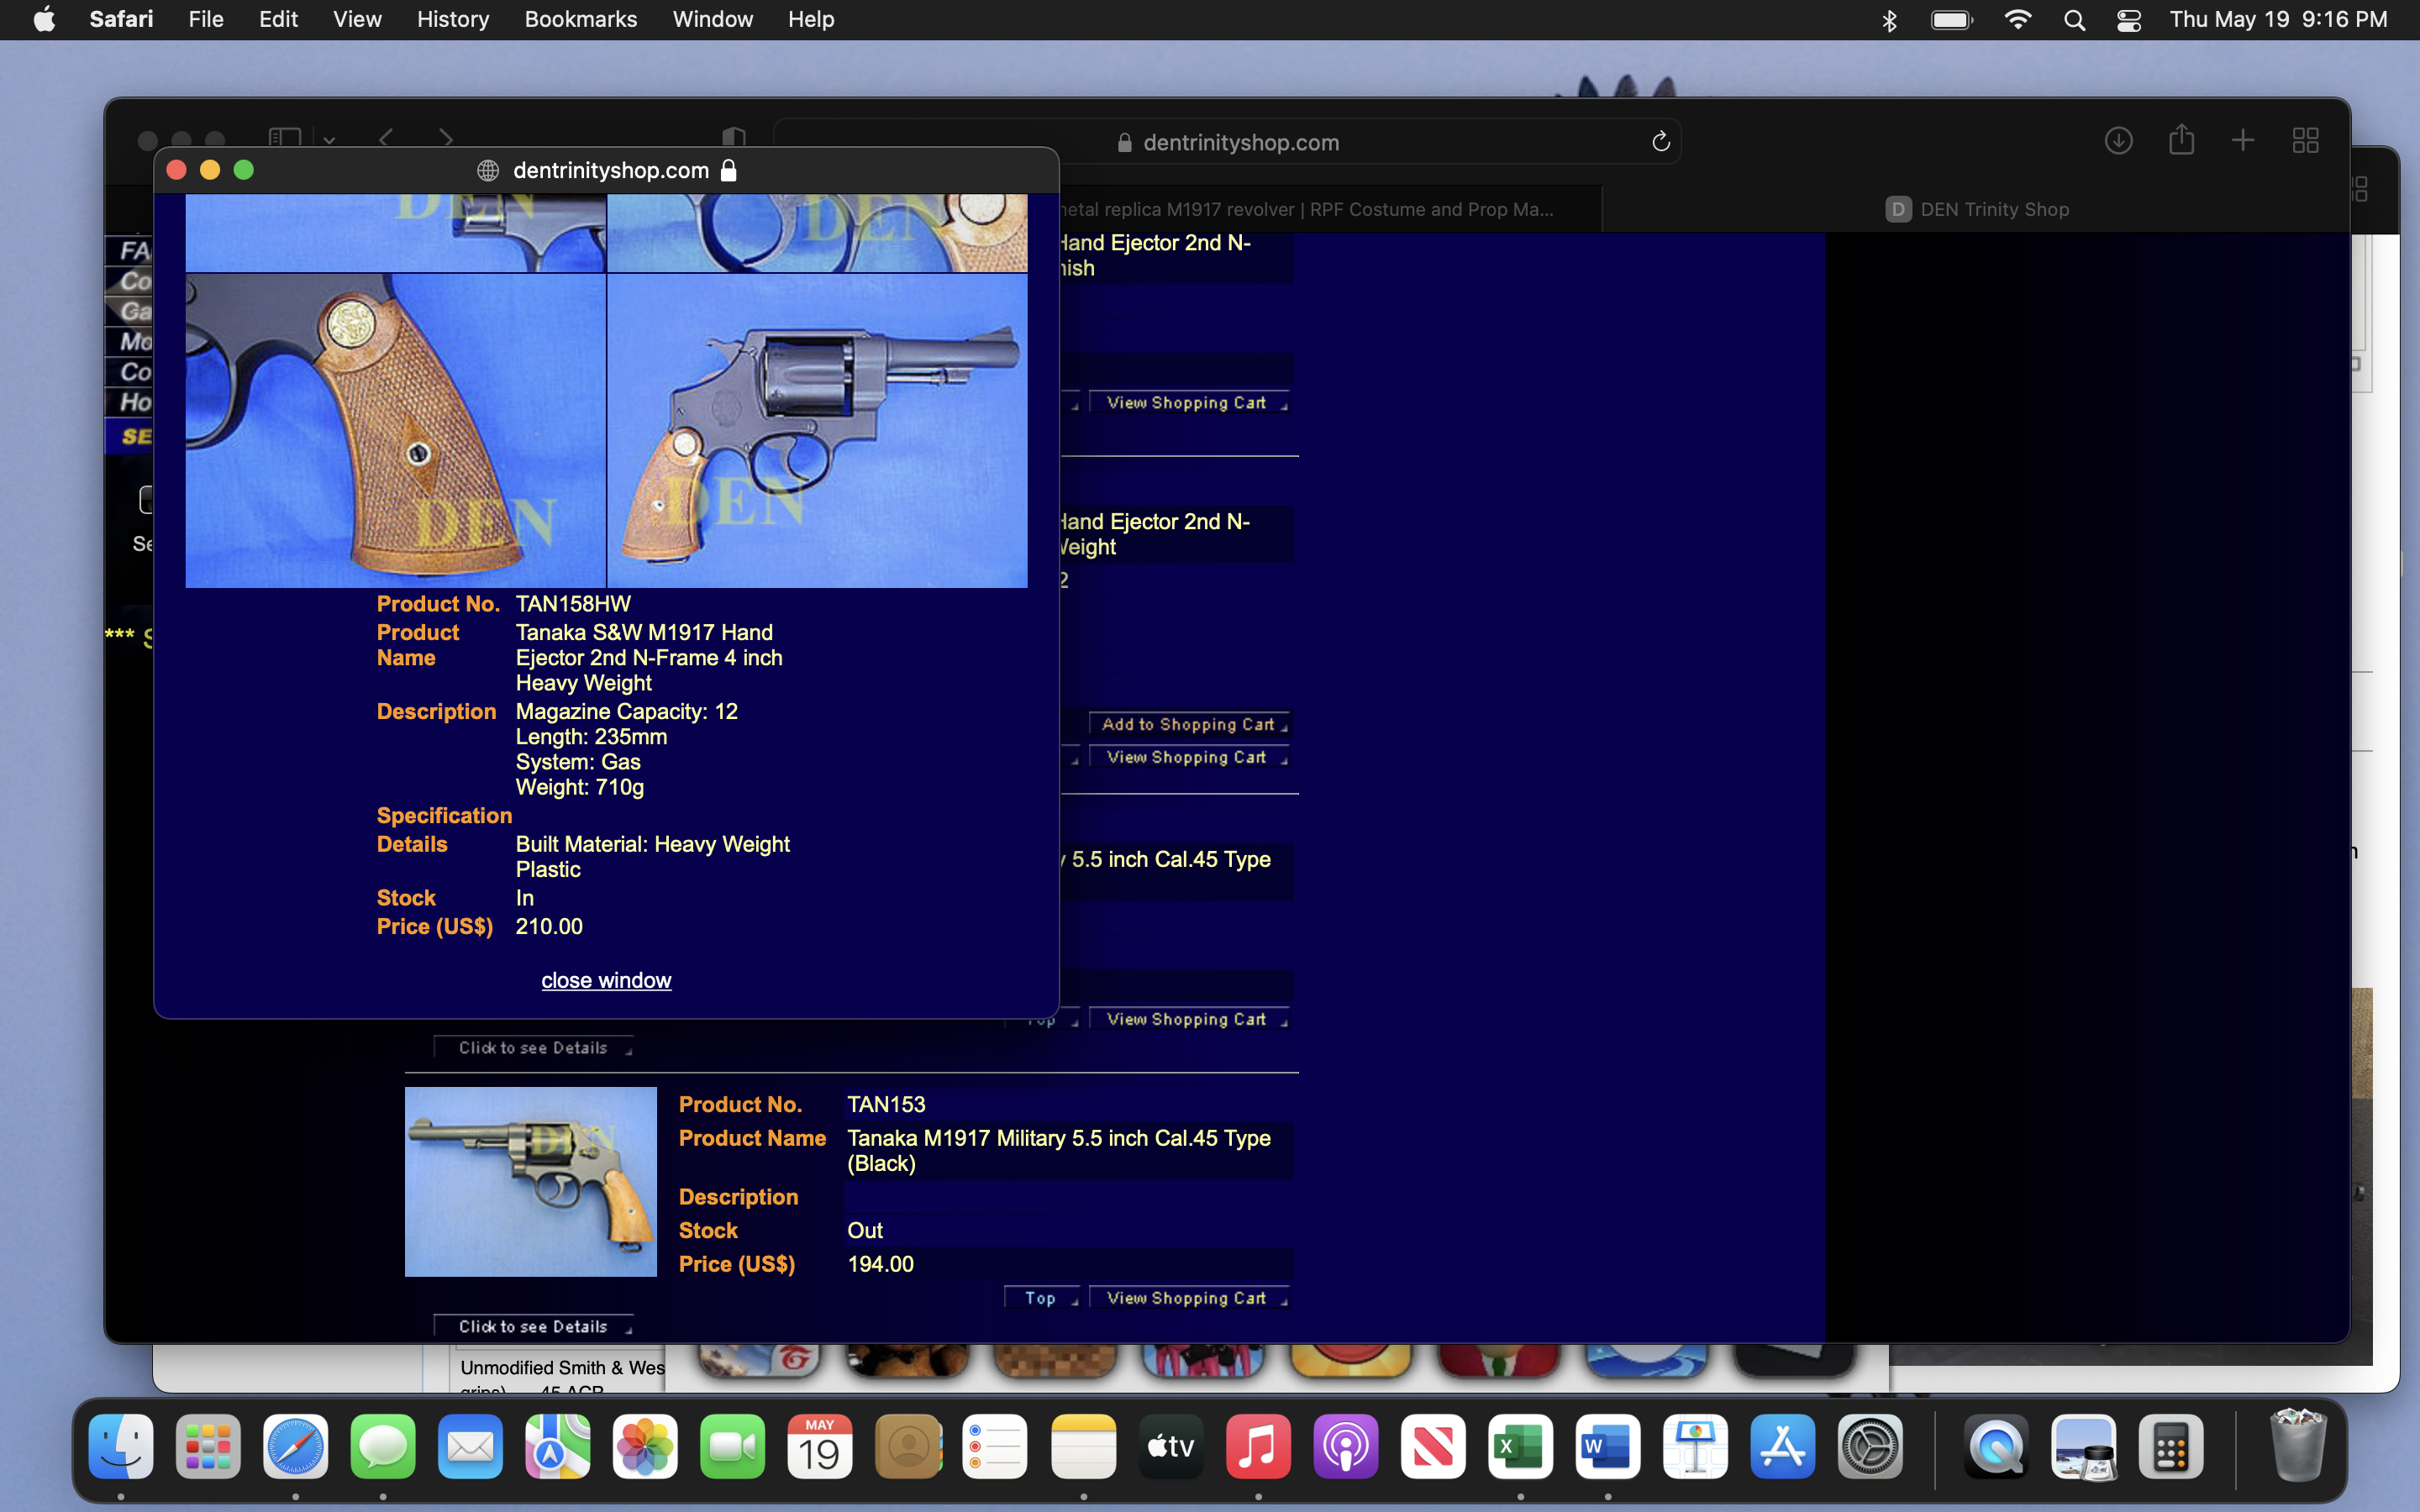This screenshot has width=2420, height=1512.
Task: Open the Notes app in the Dock
Action: click(x=1083, y=1447)
